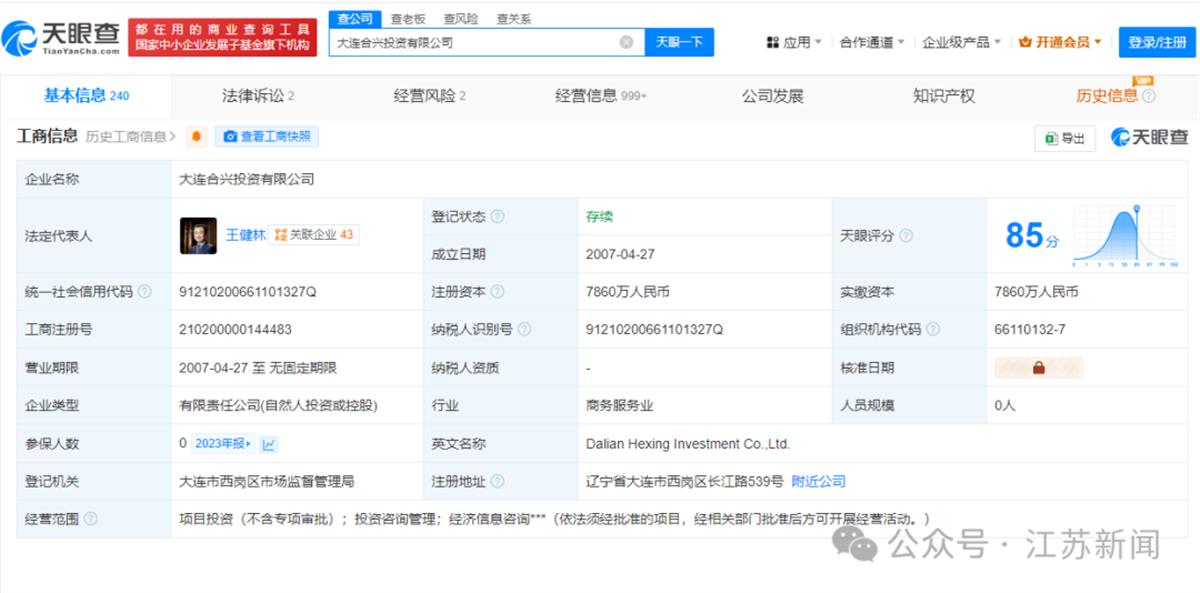The width and height of the screenshot is (1200, 593).
Task: Click the 附近公司 link in registered address
Action: tap(817, 481)
